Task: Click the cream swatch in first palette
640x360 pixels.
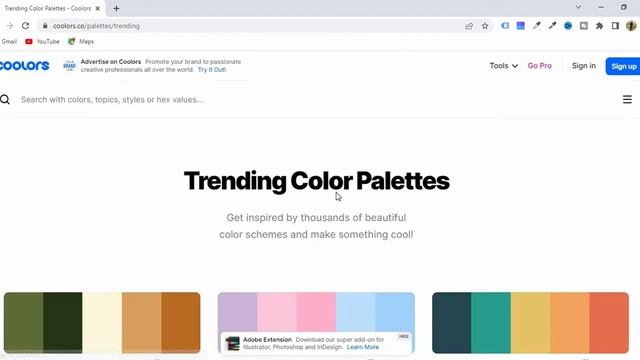Action: [102, 323]
